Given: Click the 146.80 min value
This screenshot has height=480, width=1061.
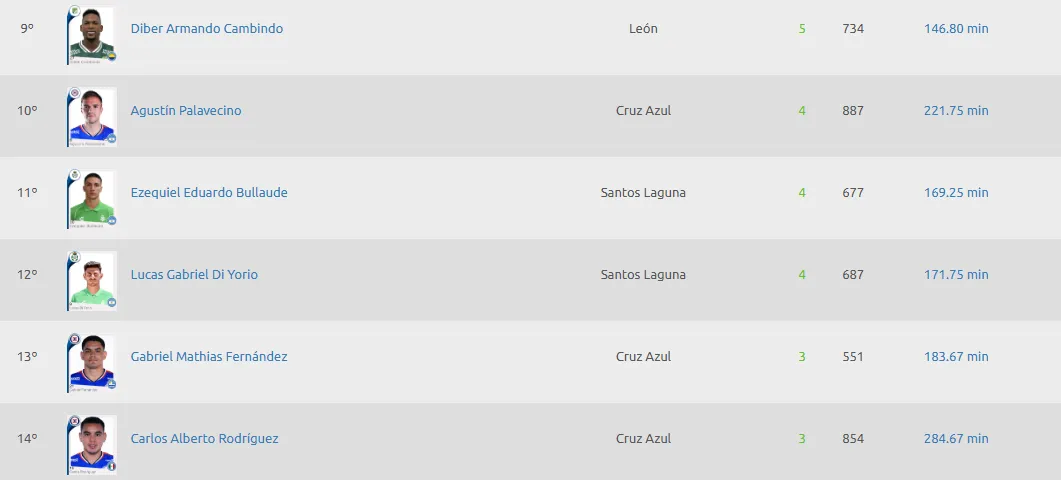Looking at the screenshot, I should coord(956,29).
